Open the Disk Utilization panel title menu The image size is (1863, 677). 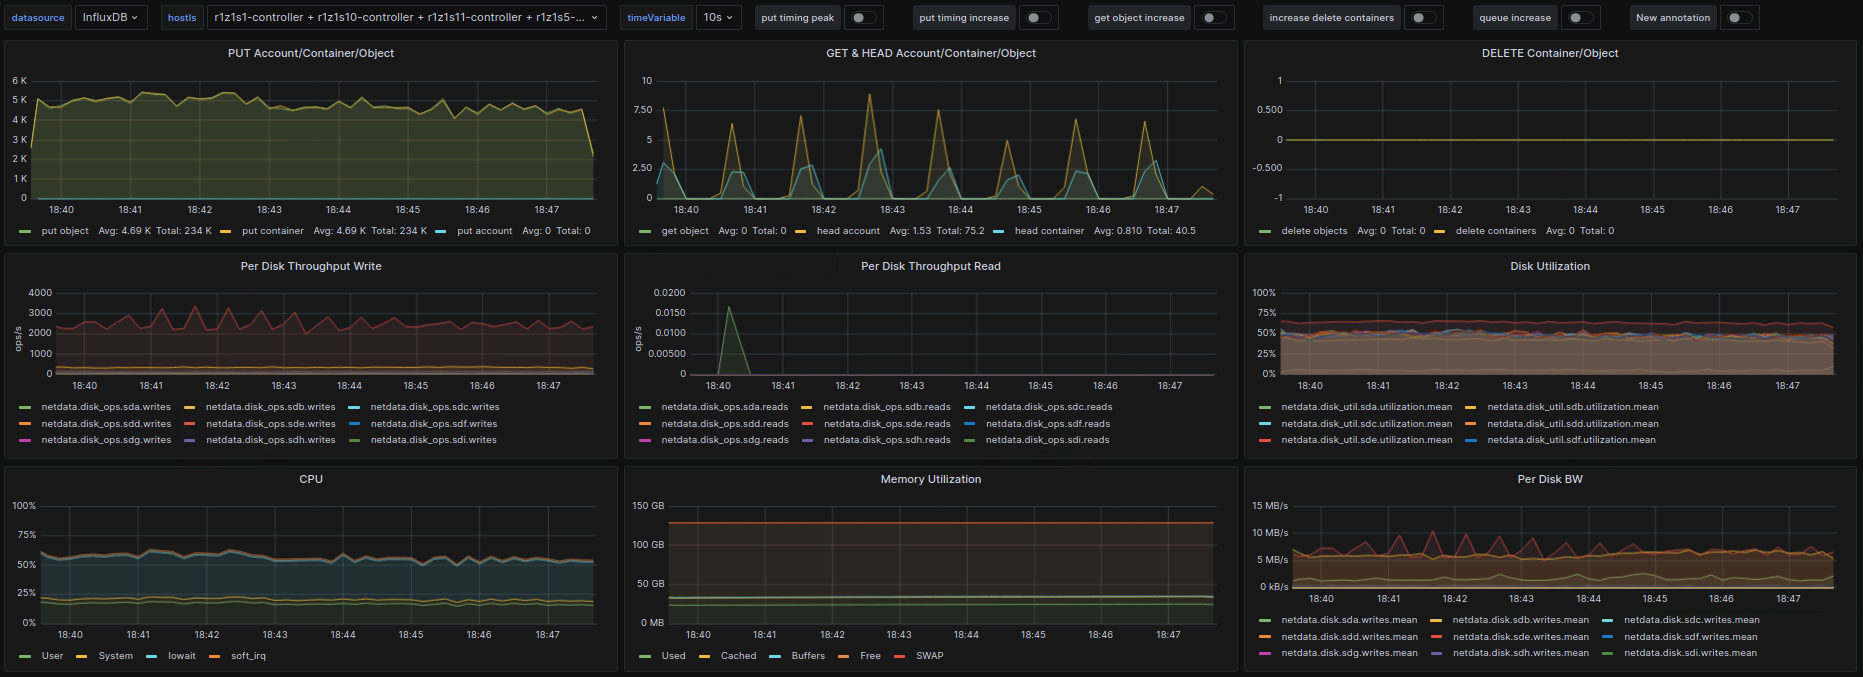(1549, 266)
